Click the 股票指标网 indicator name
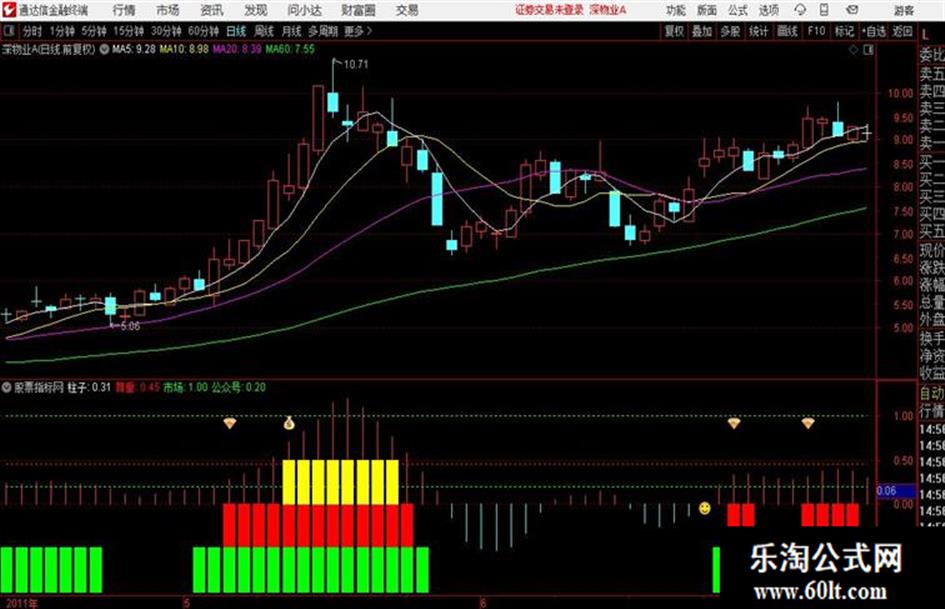Screen dimensions: 945x609 (39, 388)
